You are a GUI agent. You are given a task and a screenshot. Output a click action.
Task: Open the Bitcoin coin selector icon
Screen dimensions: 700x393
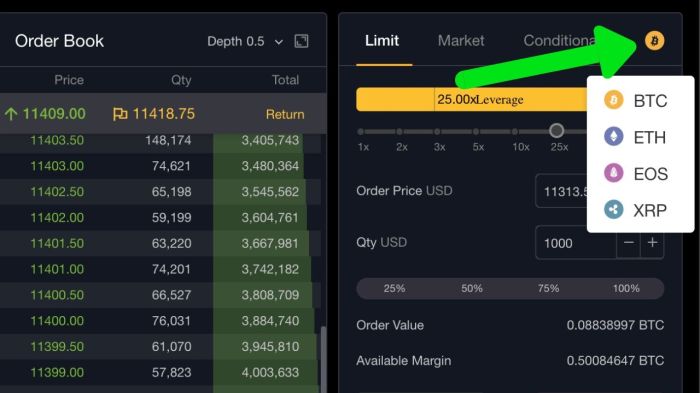[654, 41]
